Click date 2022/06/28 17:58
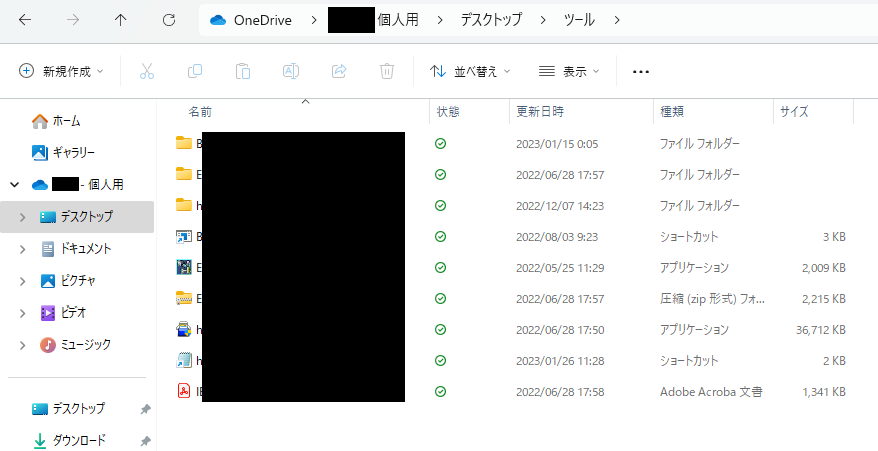 [x=560, y=392]
